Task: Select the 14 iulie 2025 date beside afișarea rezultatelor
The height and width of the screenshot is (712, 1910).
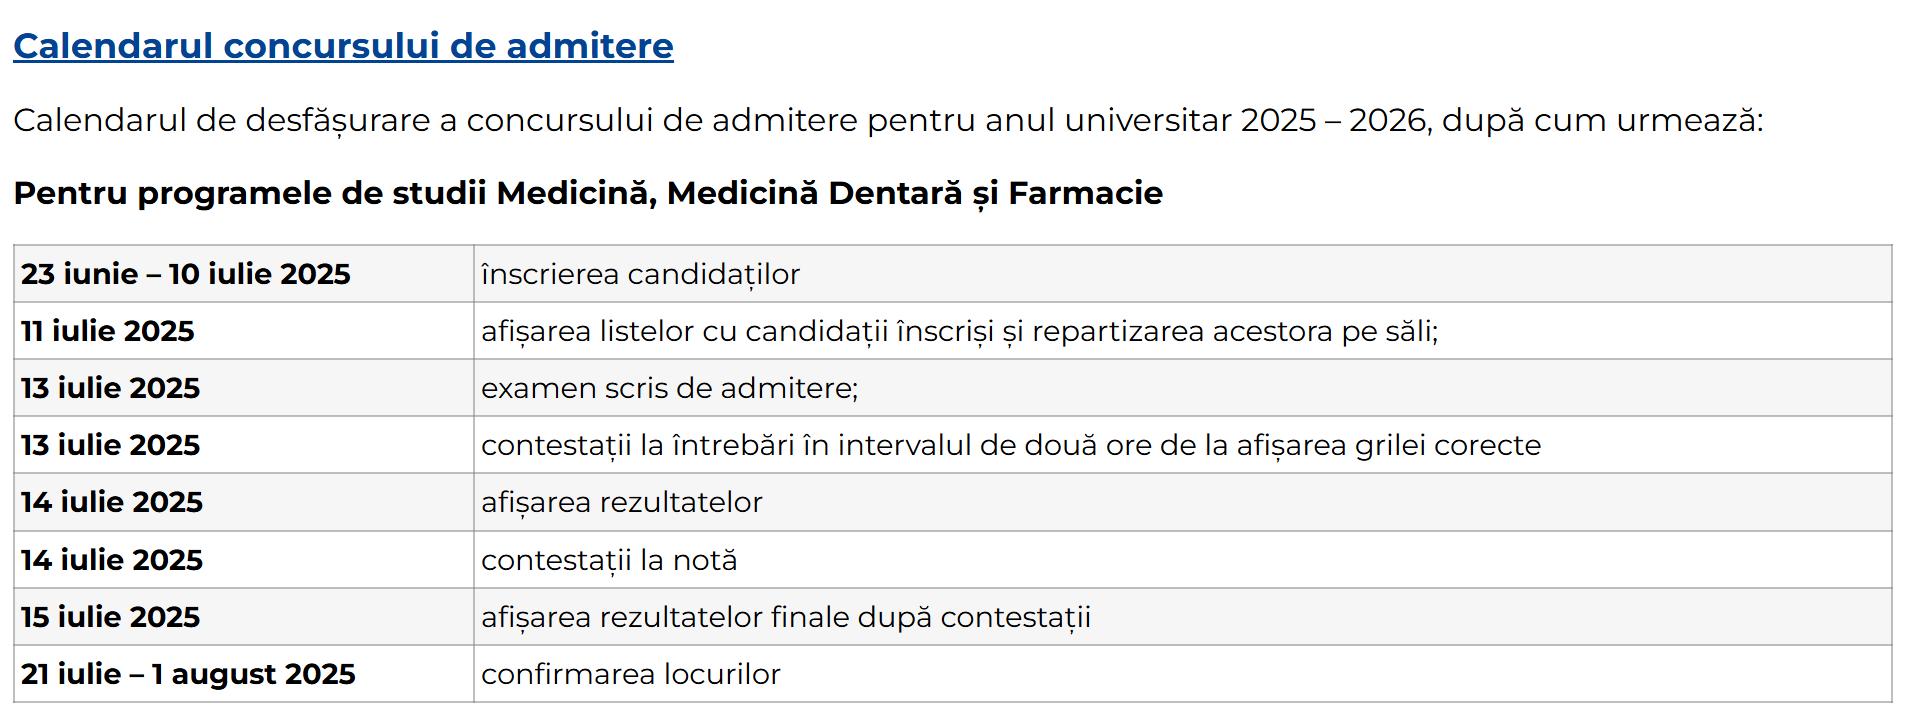Action: tap(112, 502)
